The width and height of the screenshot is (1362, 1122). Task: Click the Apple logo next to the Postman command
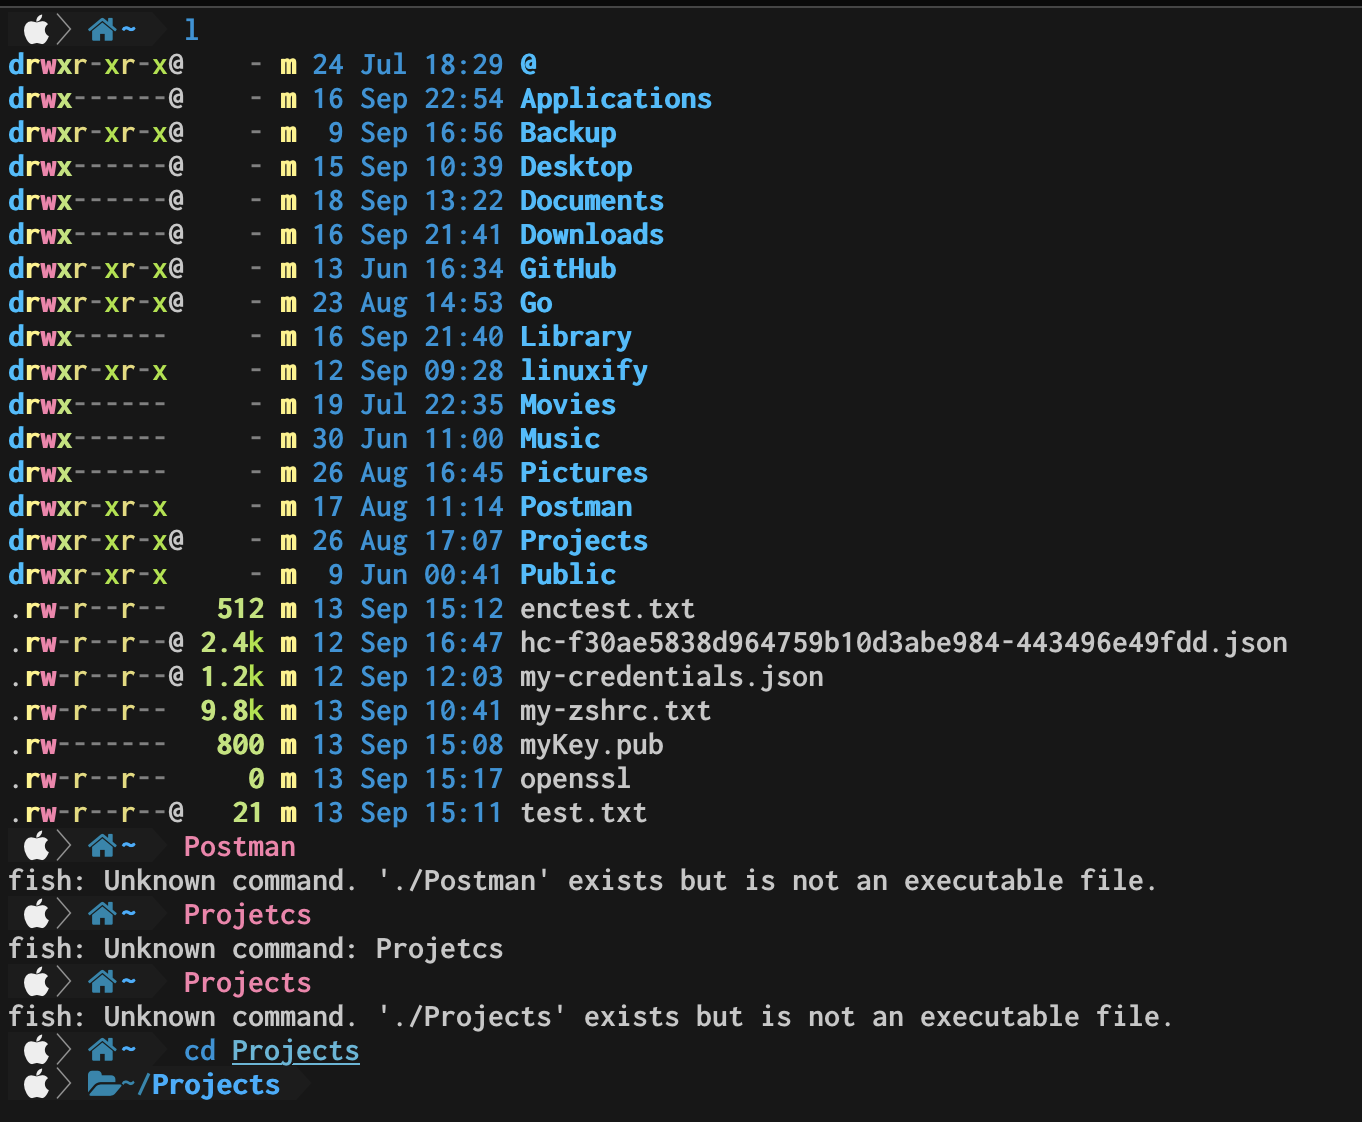pyautogui.click(x=37, y=845)
